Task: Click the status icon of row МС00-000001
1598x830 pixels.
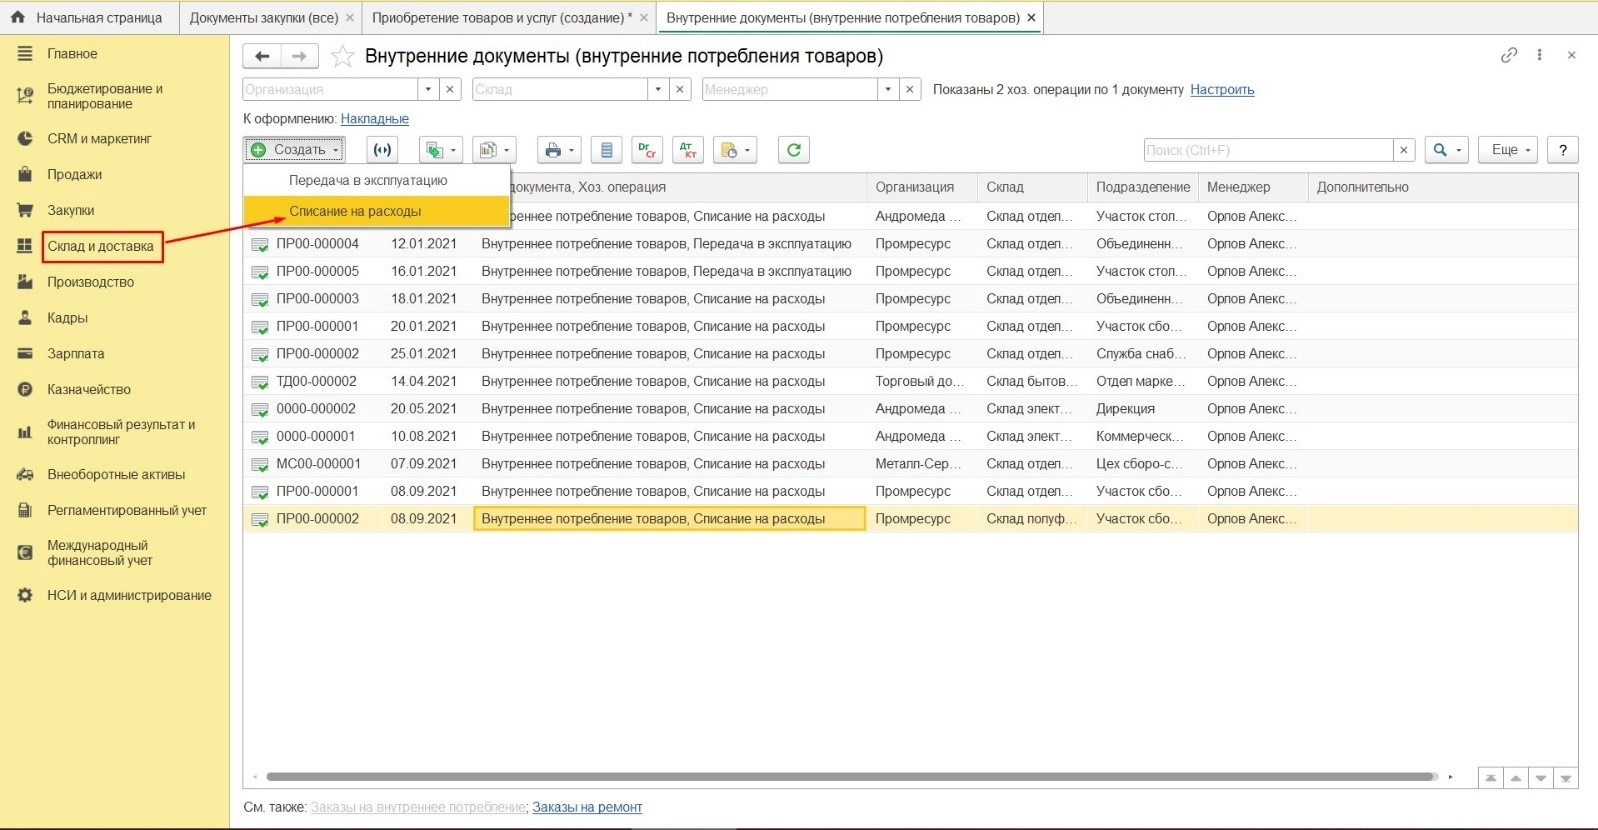Action: (x=260, y=464)
